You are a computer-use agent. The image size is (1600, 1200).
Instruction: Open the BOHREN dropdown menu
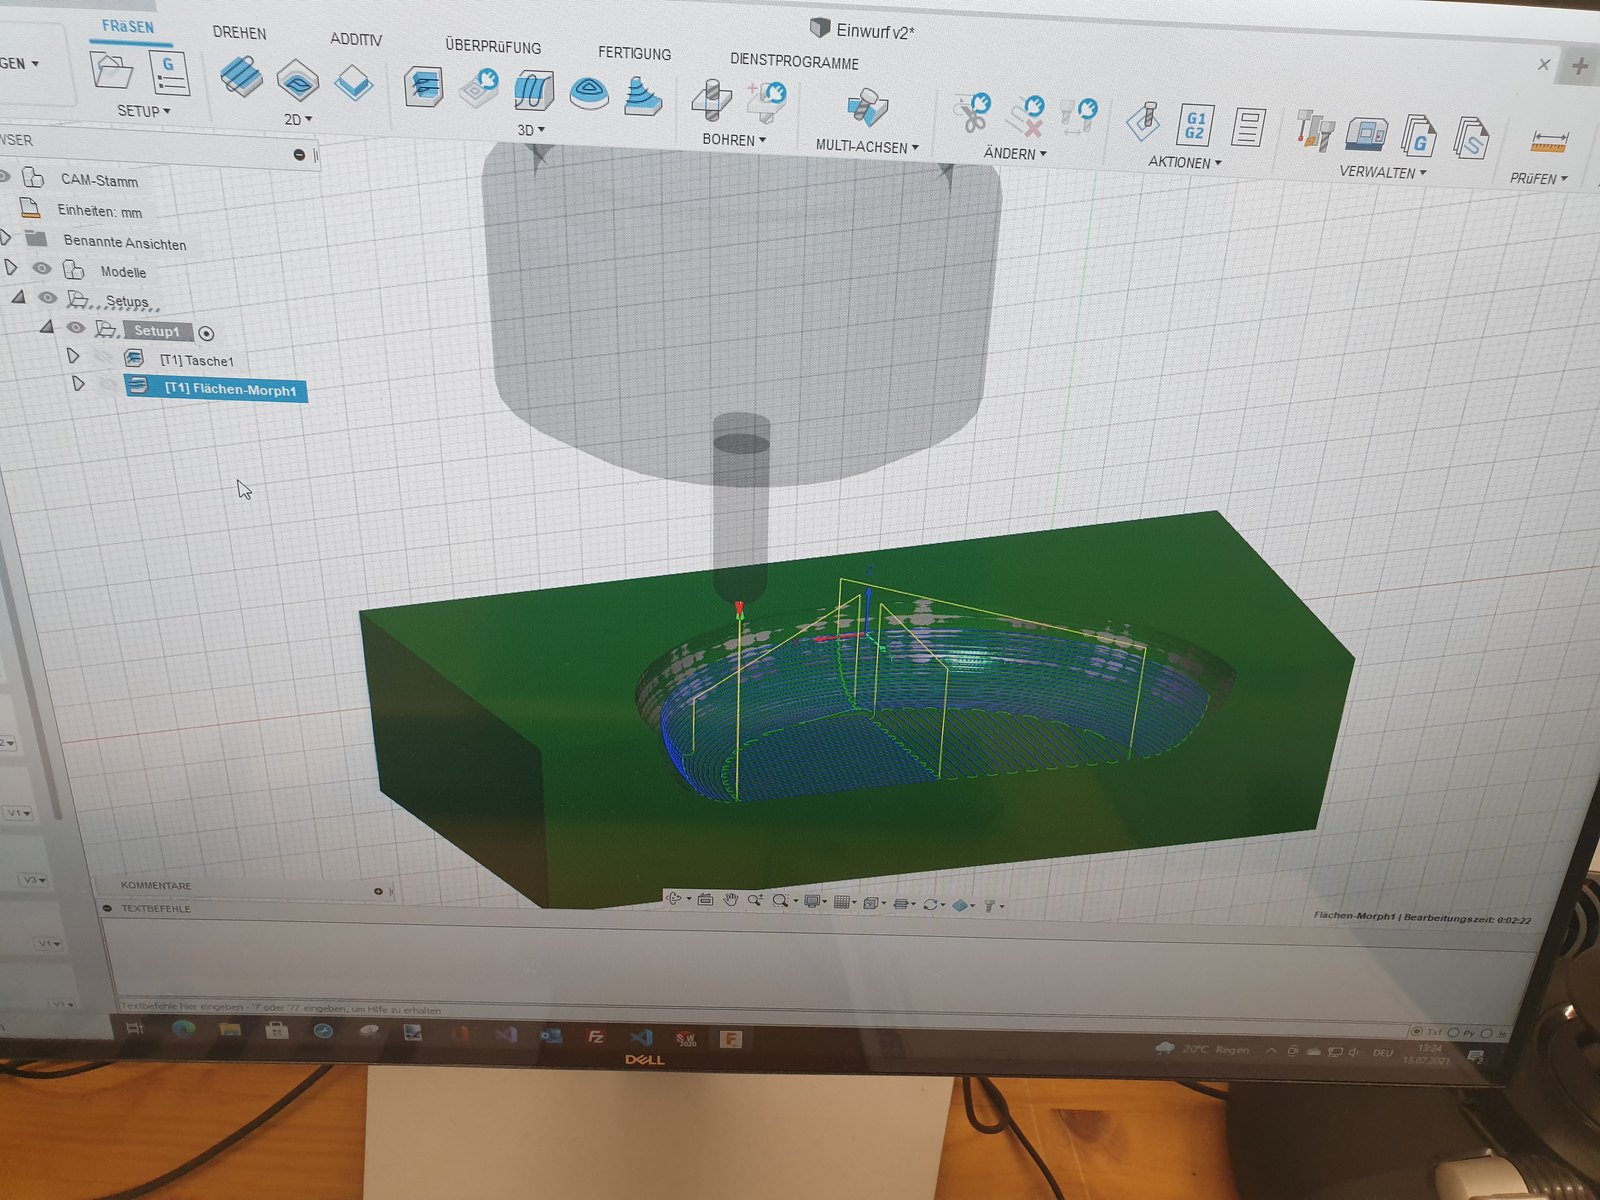pos(734,140)
